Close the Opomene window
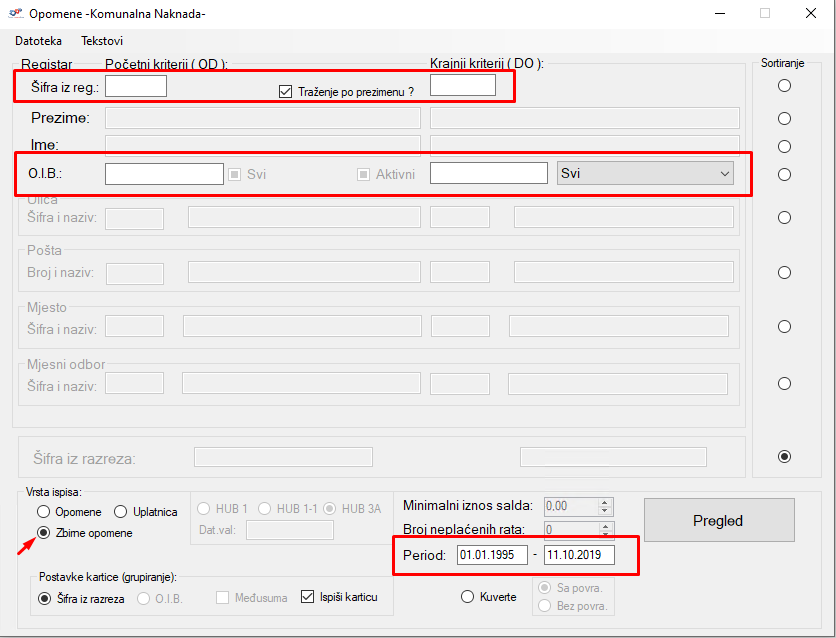Viewport: 836px width, 638px height. point(811,14)
